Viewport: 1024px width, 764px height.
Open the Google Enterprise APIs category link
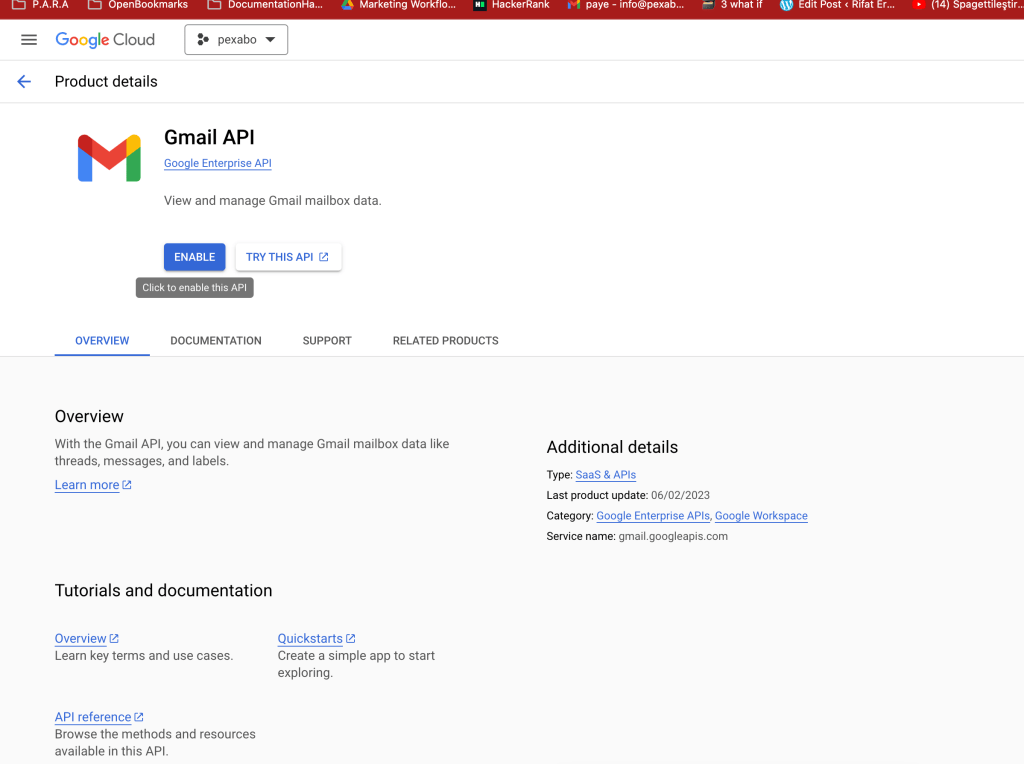click(x=653, y=516)
